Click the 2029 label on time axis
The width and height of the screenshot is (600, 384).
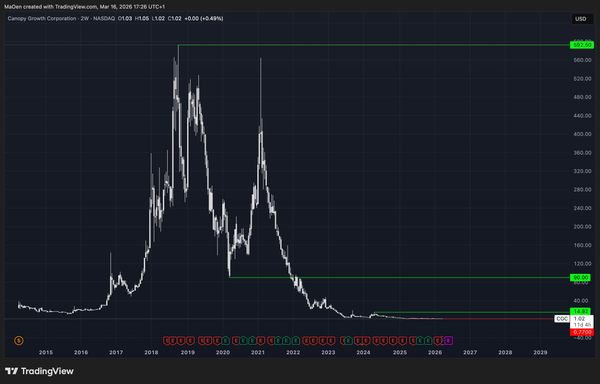541,352
